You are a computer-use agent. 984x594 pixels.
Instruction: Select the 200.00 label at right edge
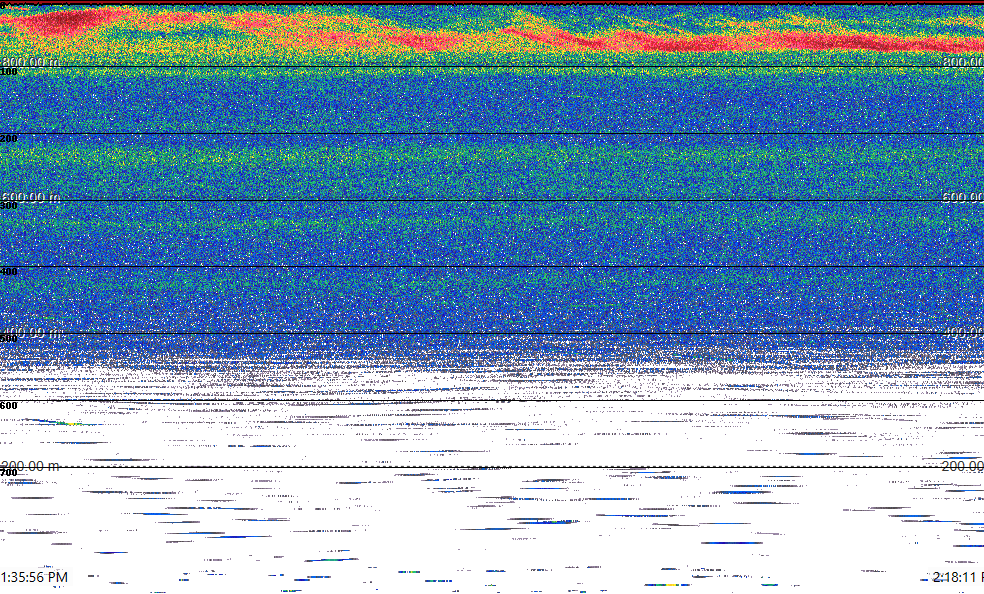[963, 466]
